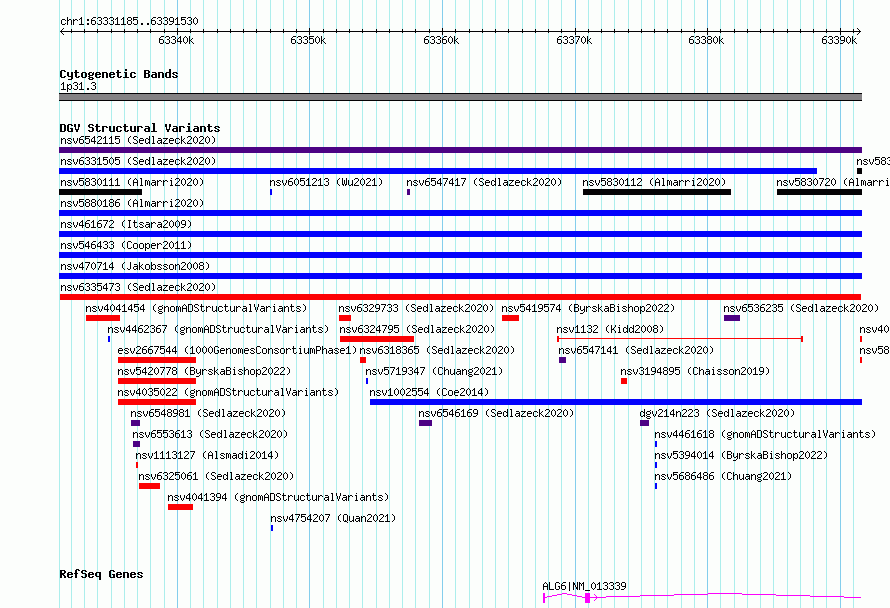Select nsv6335473 (Sedlazeck2020) label

point(138,287)
